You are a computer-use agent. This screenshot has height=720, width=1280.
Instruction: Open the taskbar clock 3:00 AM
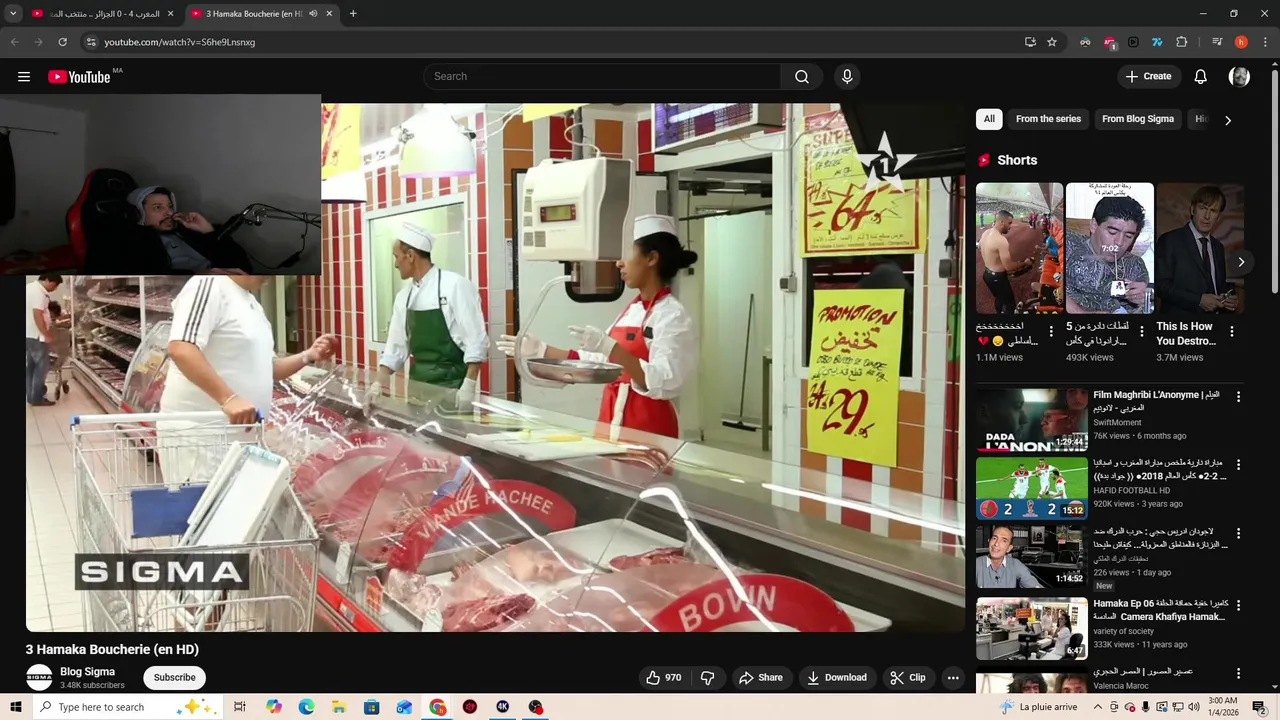1222,707
